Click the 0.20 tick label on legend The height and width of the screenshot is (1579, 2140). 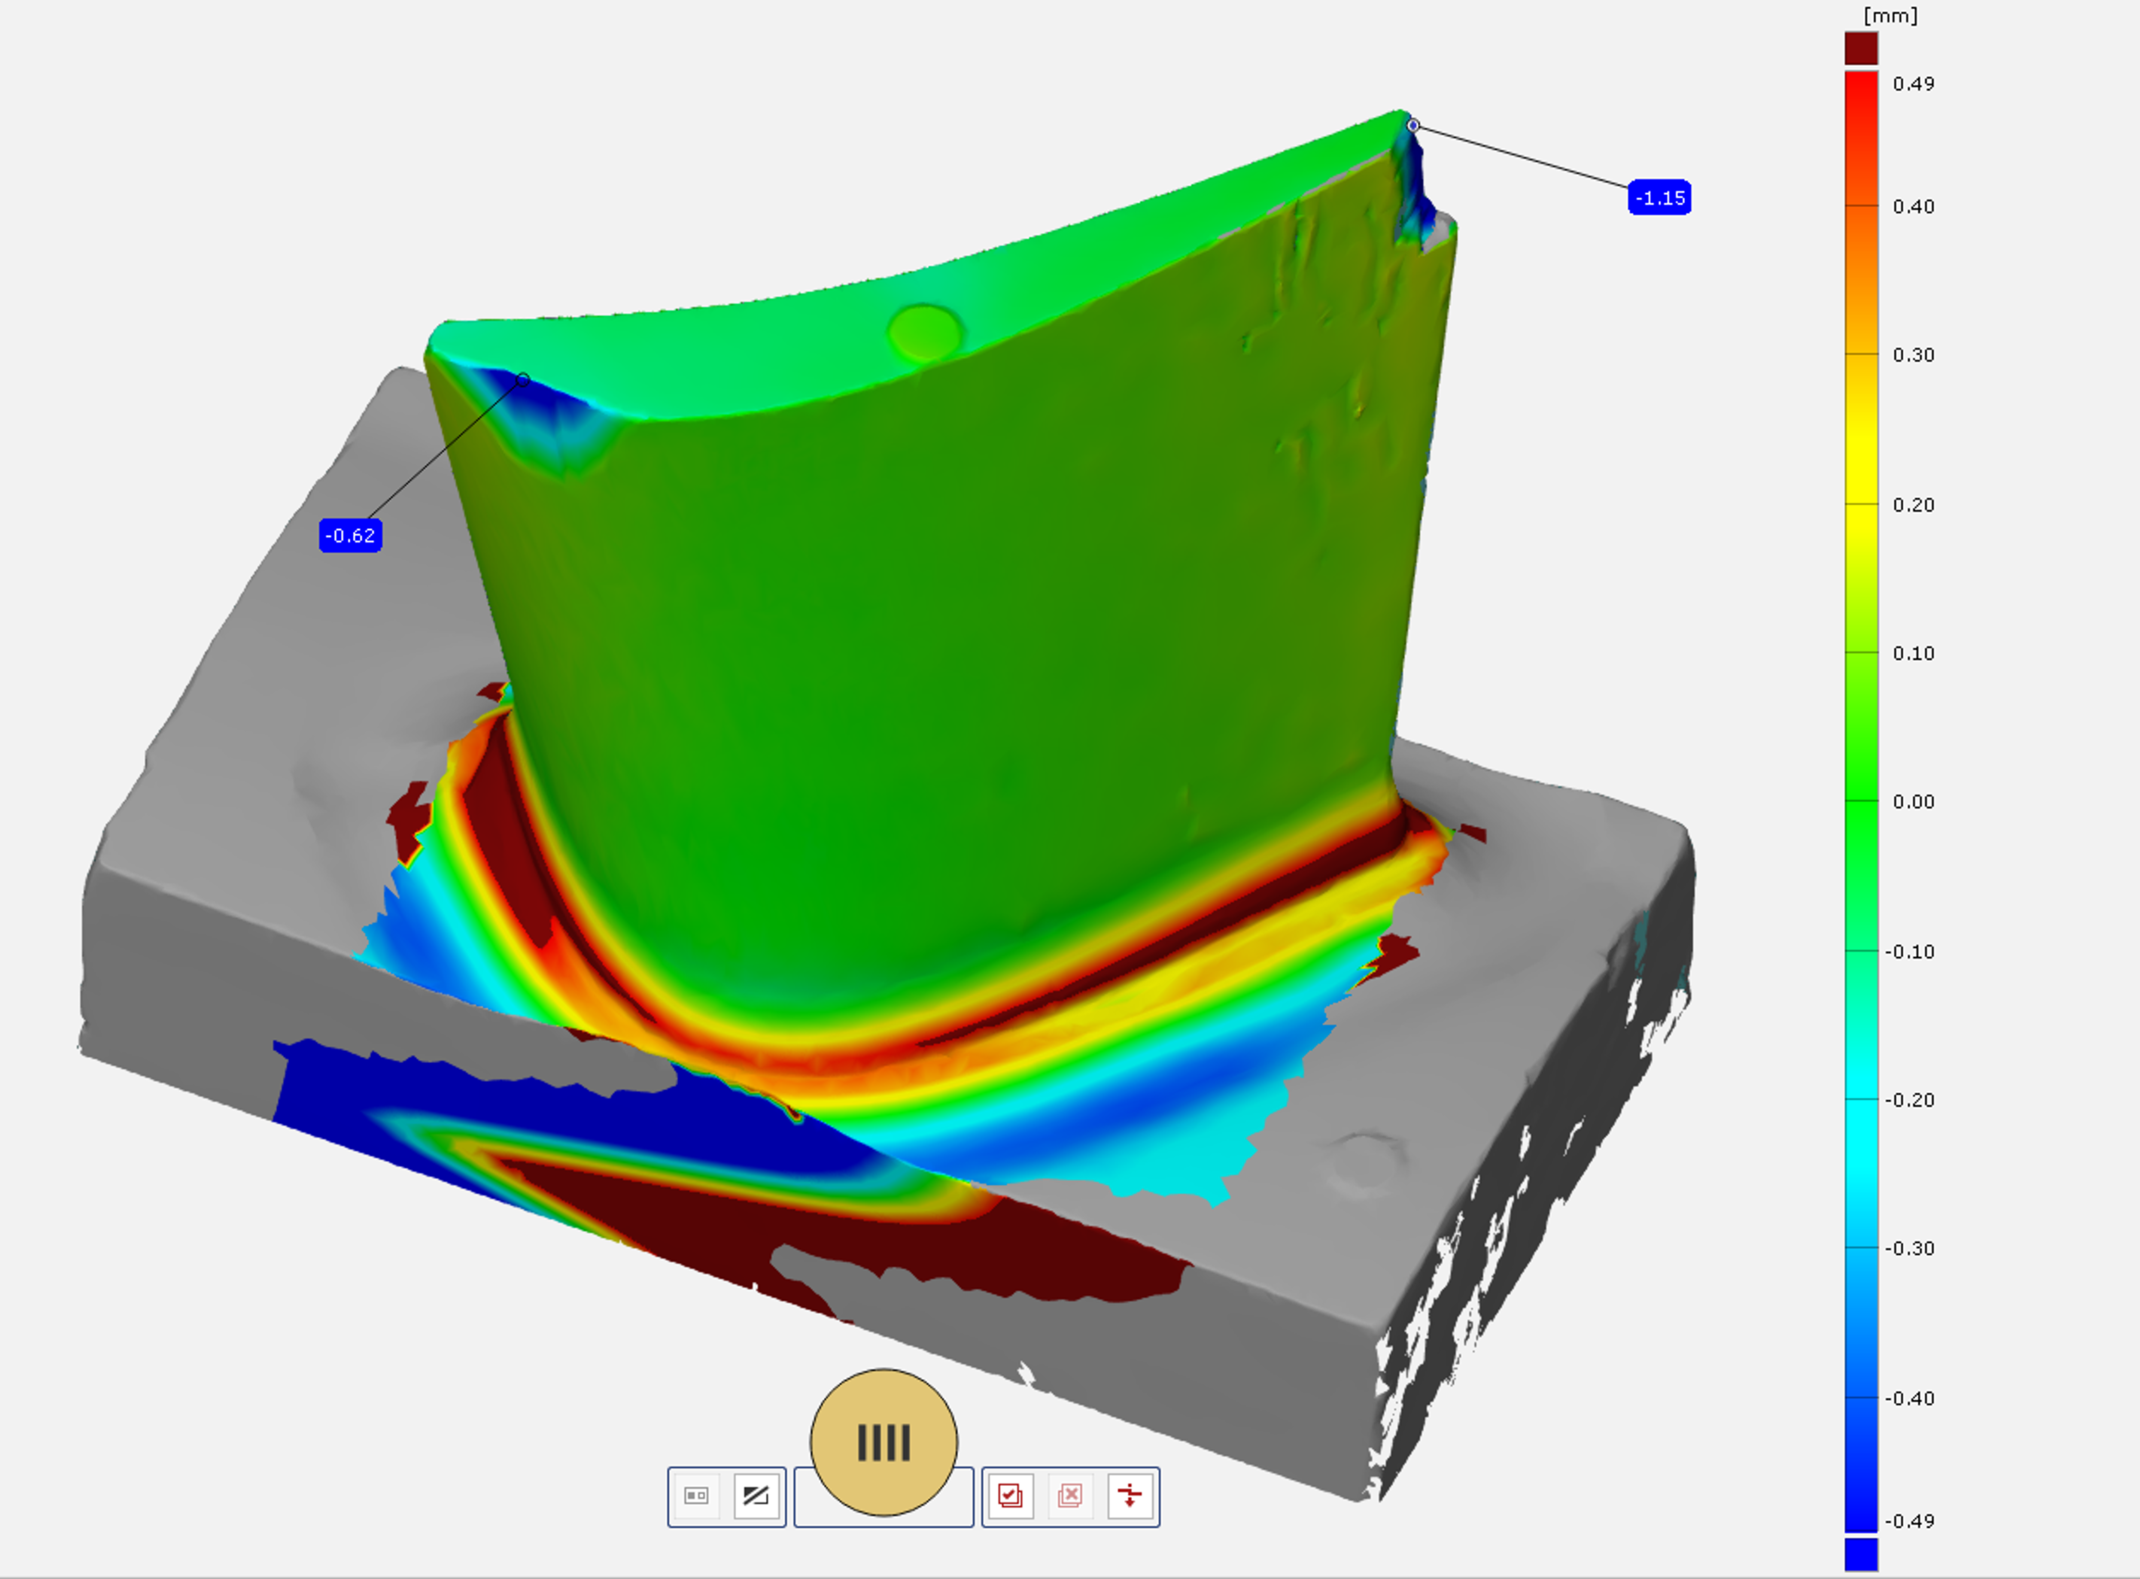(x=1913, y=505)
